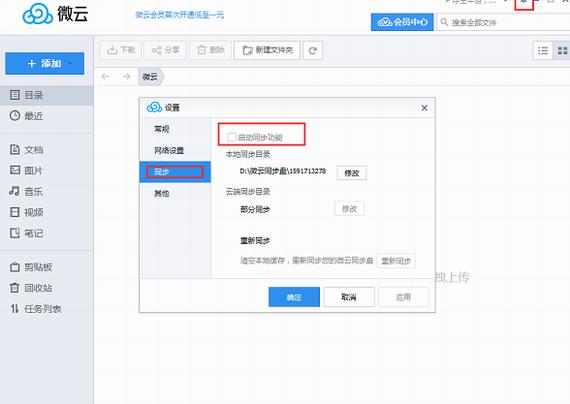Open 会员中心 member center

(402, 22)
